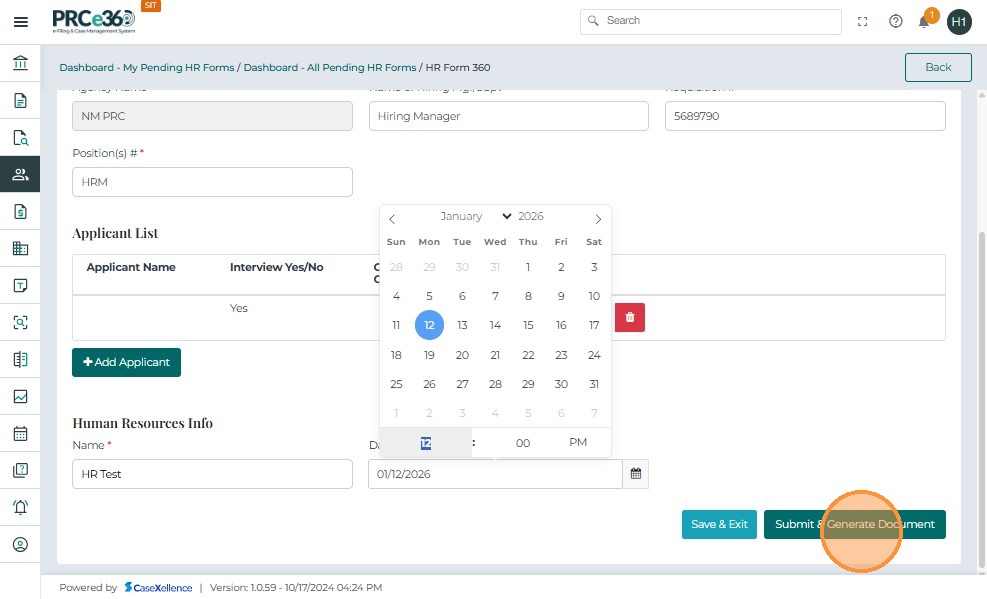Delete the applicant row with trash icon

coord(630,317)
